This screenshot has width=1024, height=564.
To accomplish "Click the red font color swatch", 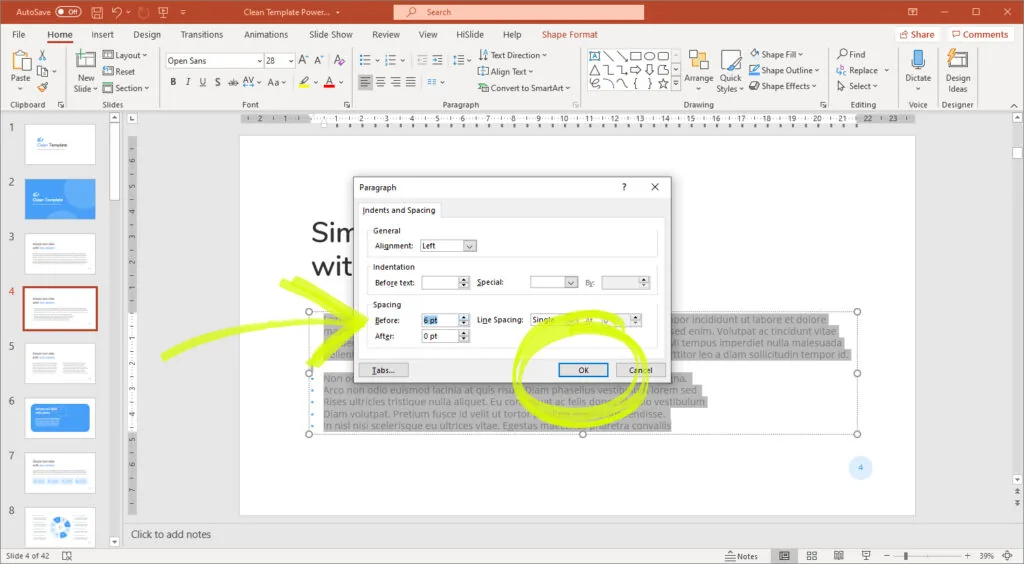I will pos(329,82).
